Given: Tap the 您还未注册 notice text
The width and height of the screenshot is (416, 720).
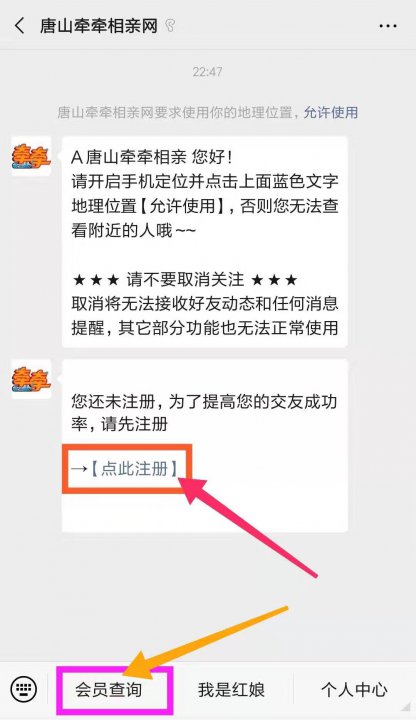Looking at the screenshot, I should click(204, 413).
